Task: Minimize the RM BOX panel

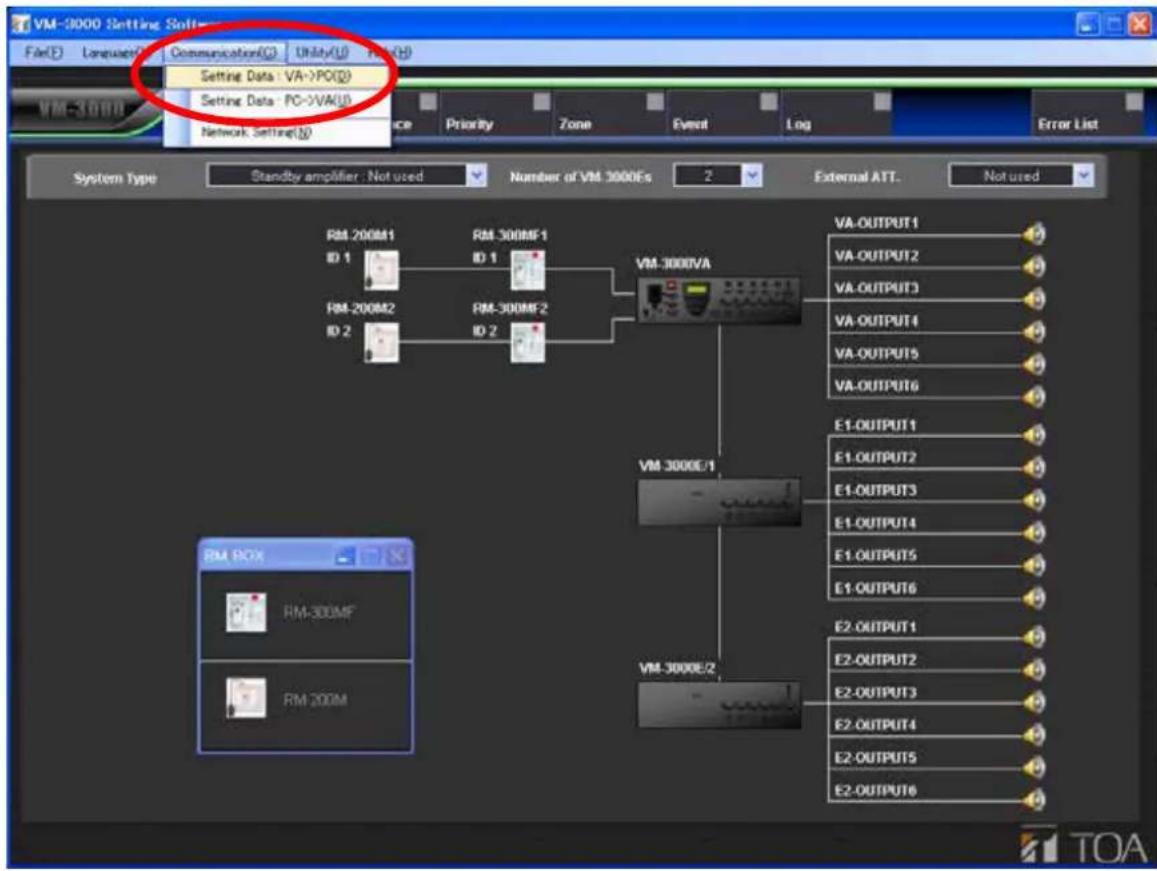Action: pyautogui.click(x=345, y=557)
